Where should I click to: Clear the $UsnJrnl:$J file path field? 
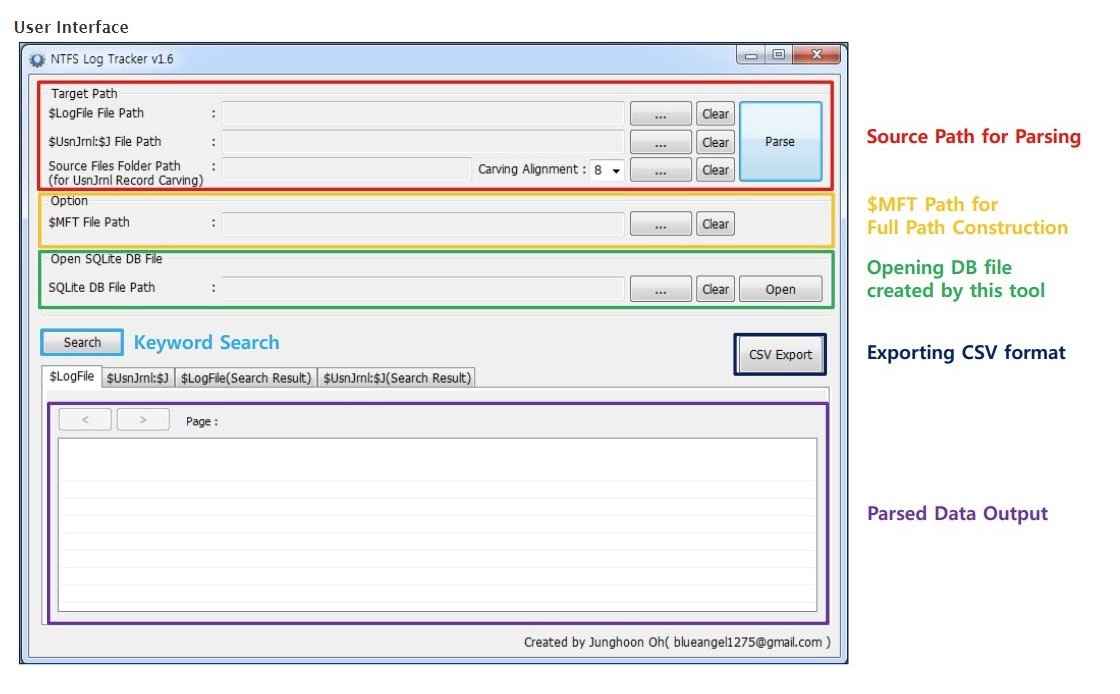coord(715,142)
